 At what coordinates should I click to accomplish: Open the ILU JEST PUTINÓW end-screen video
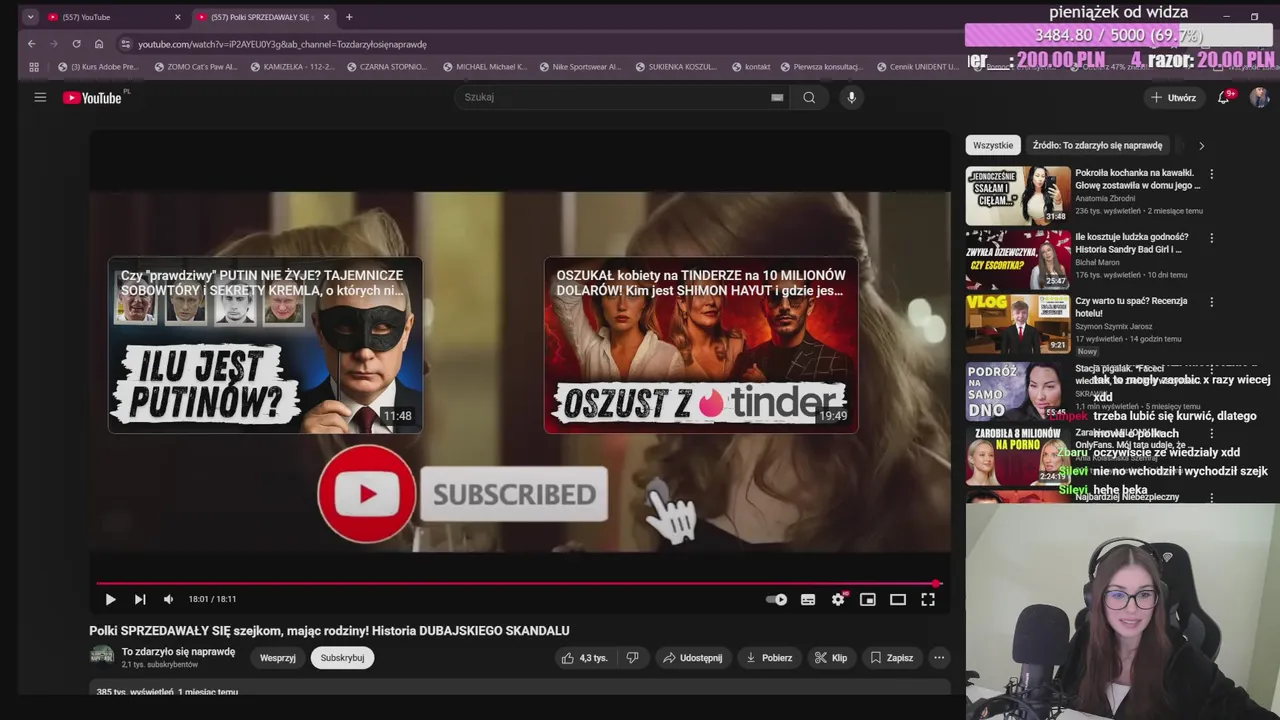pyautogui.click(x=265, y=345)
